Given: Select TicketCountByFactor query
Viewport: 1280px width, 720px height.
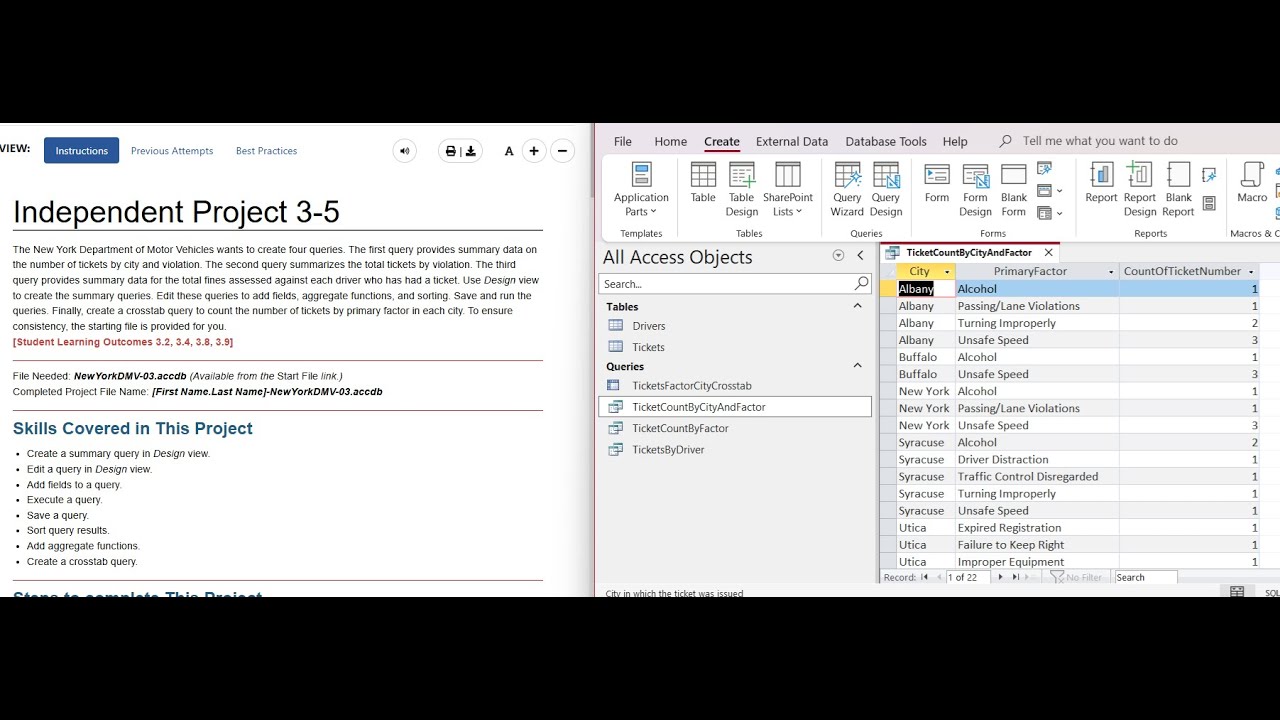Looking at the screenshot, I should pyautogui.click(x=735, y=428).
